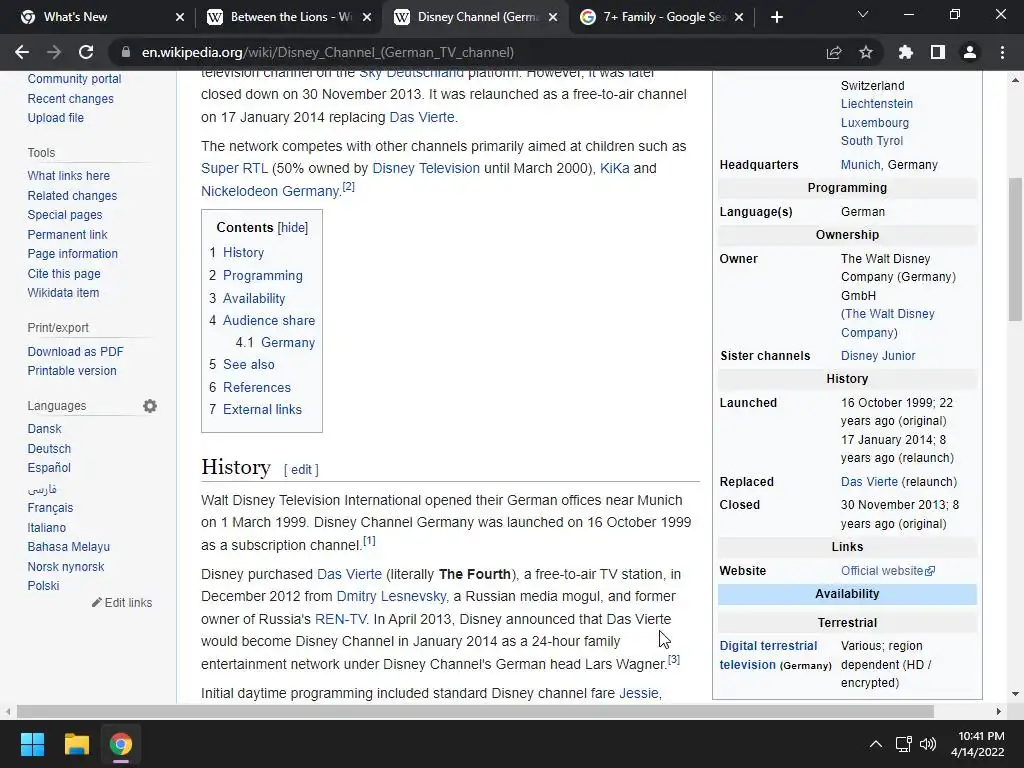Switch to the Deutsch language version
1024x768 pixels.
49,449
